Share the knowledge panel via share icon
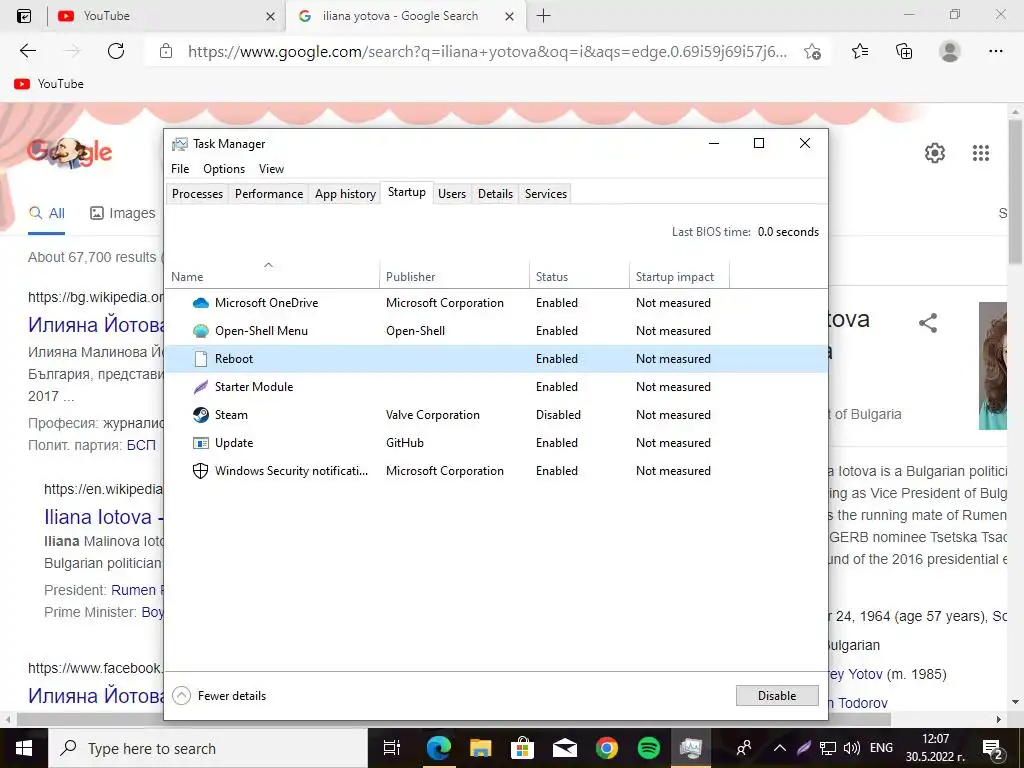Screen dimensions: 1024x768 (x=928, y=323)
